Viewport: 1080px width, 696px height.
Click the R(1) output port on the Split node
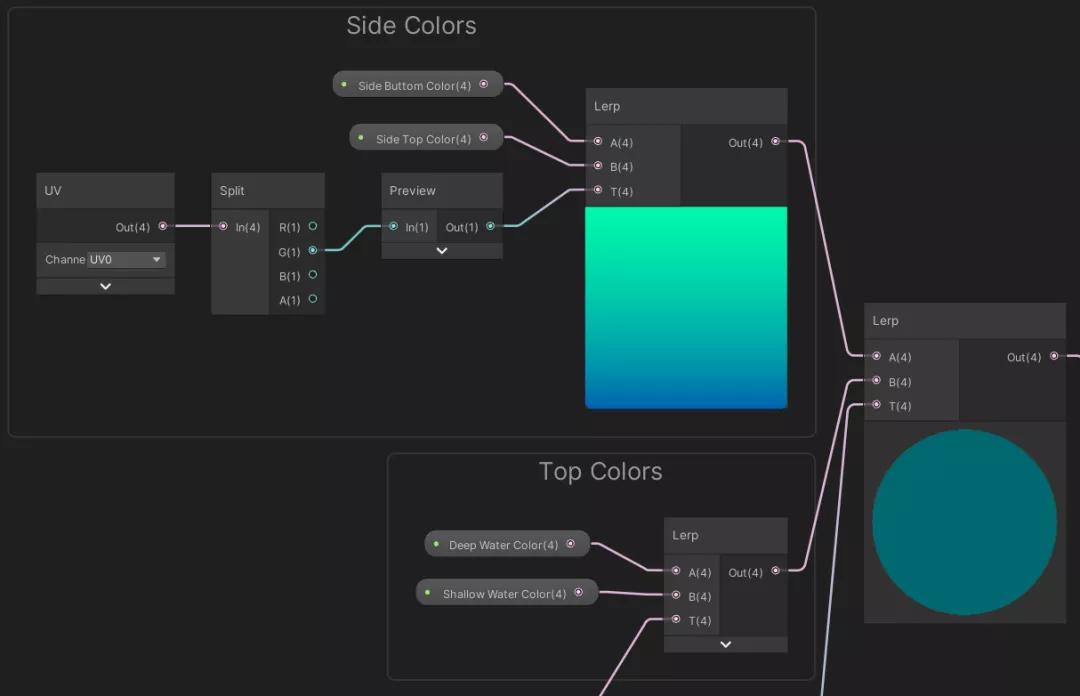point(313,227)
